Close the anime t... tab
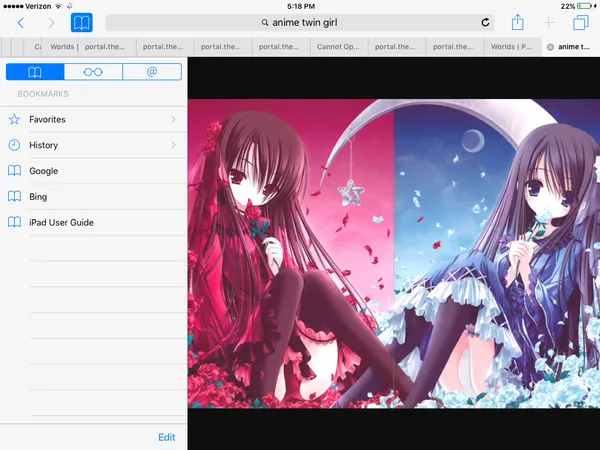This screenshot has width=600, height=450. [550, 47]
